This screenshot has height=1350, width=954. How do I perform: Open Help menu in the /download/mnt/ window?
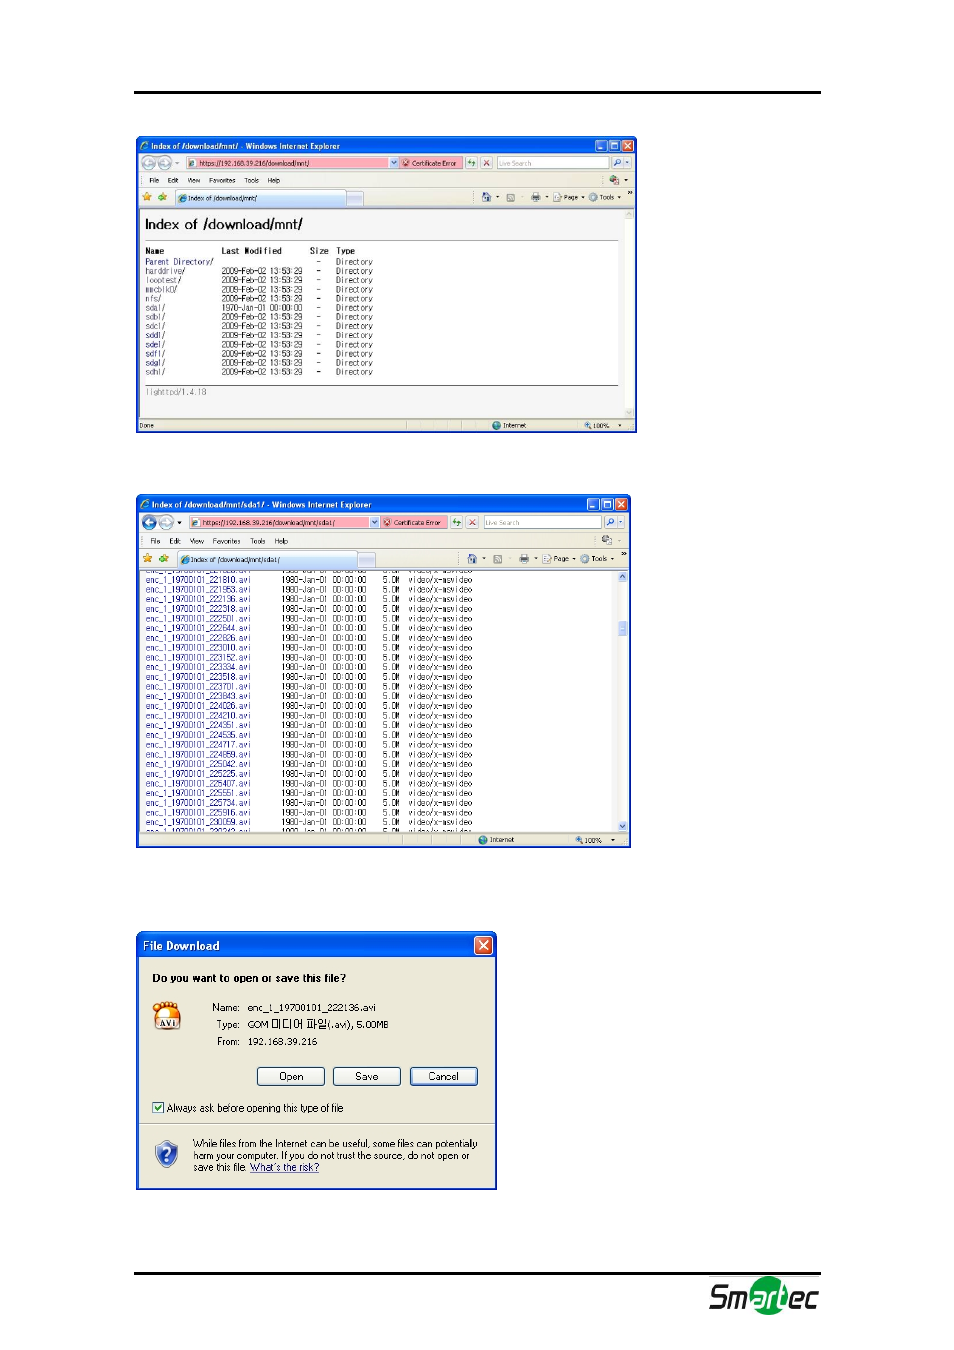[273, 180]
